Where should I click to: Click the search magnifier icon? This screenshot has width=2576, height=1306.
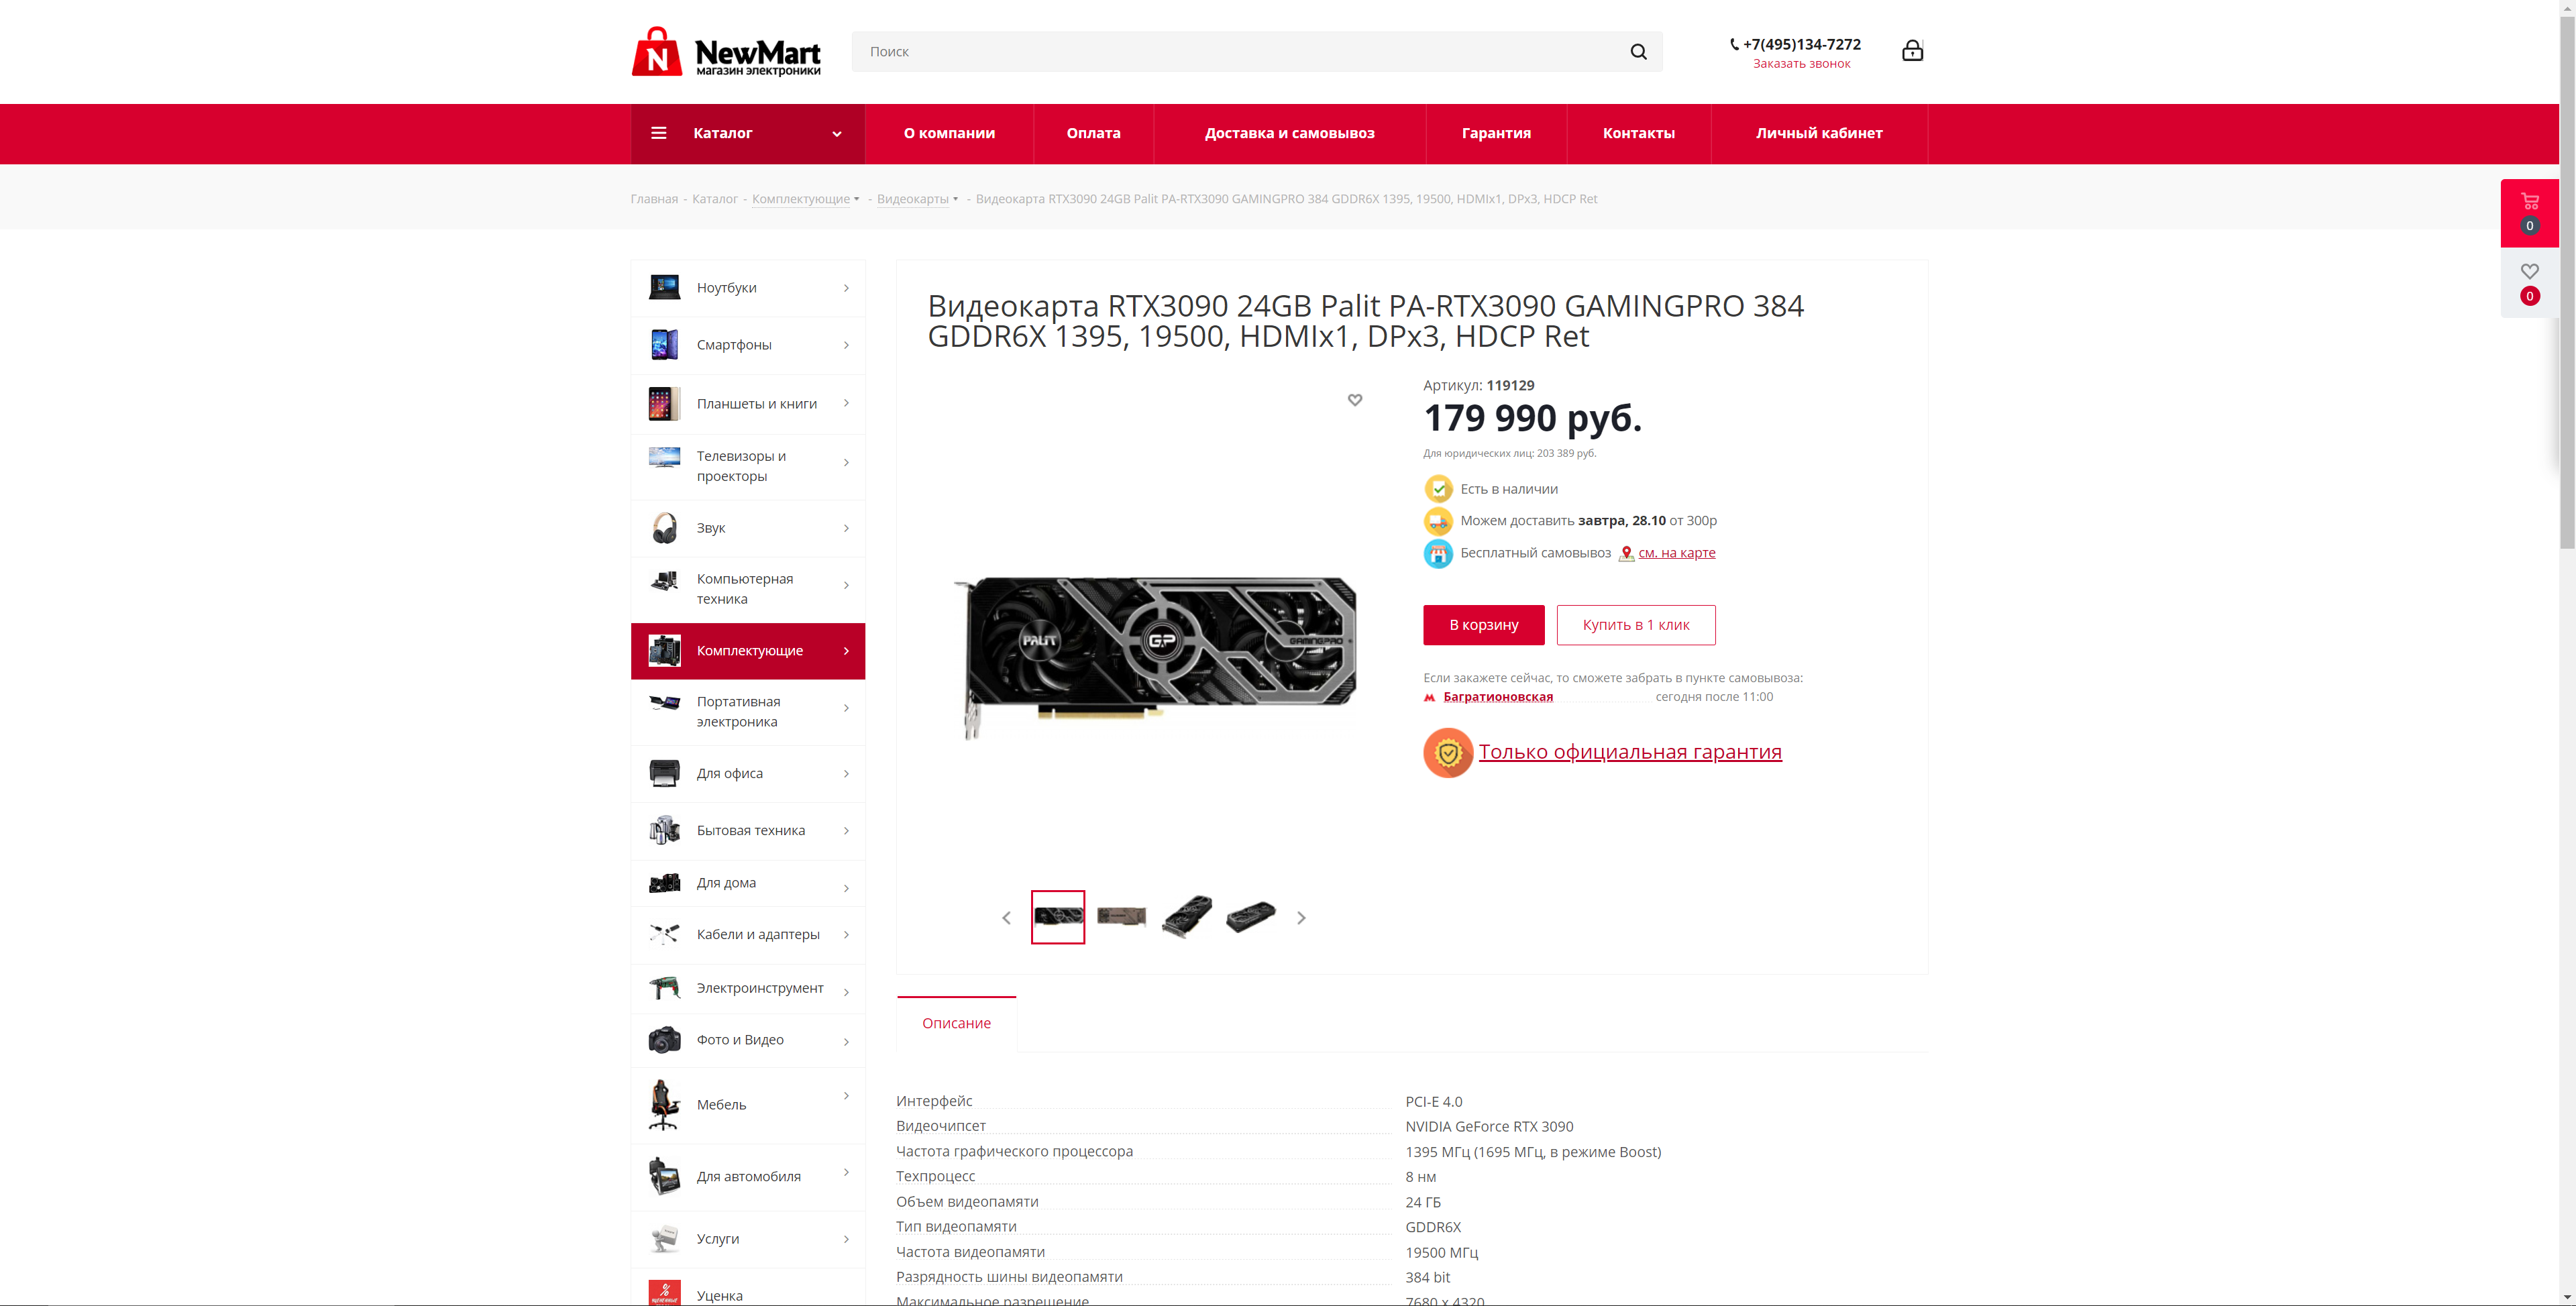click(1638, 52)
